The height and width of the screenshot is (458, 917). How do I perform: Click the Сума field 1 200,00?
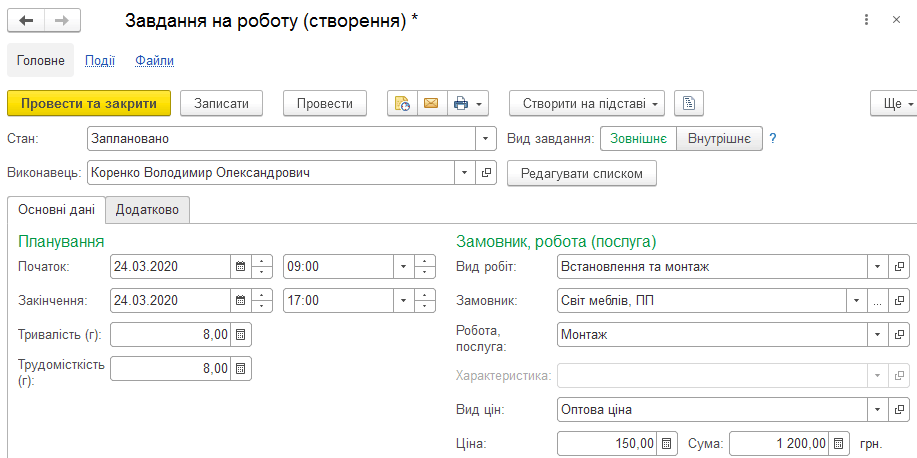point(779,443)
